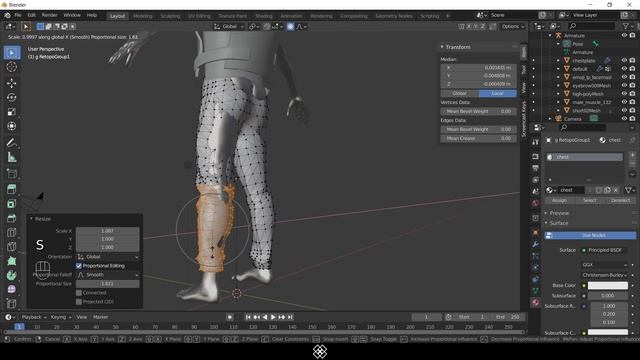Open the Tool properties tab
The image size is (640, 360).
pos(536,142)
